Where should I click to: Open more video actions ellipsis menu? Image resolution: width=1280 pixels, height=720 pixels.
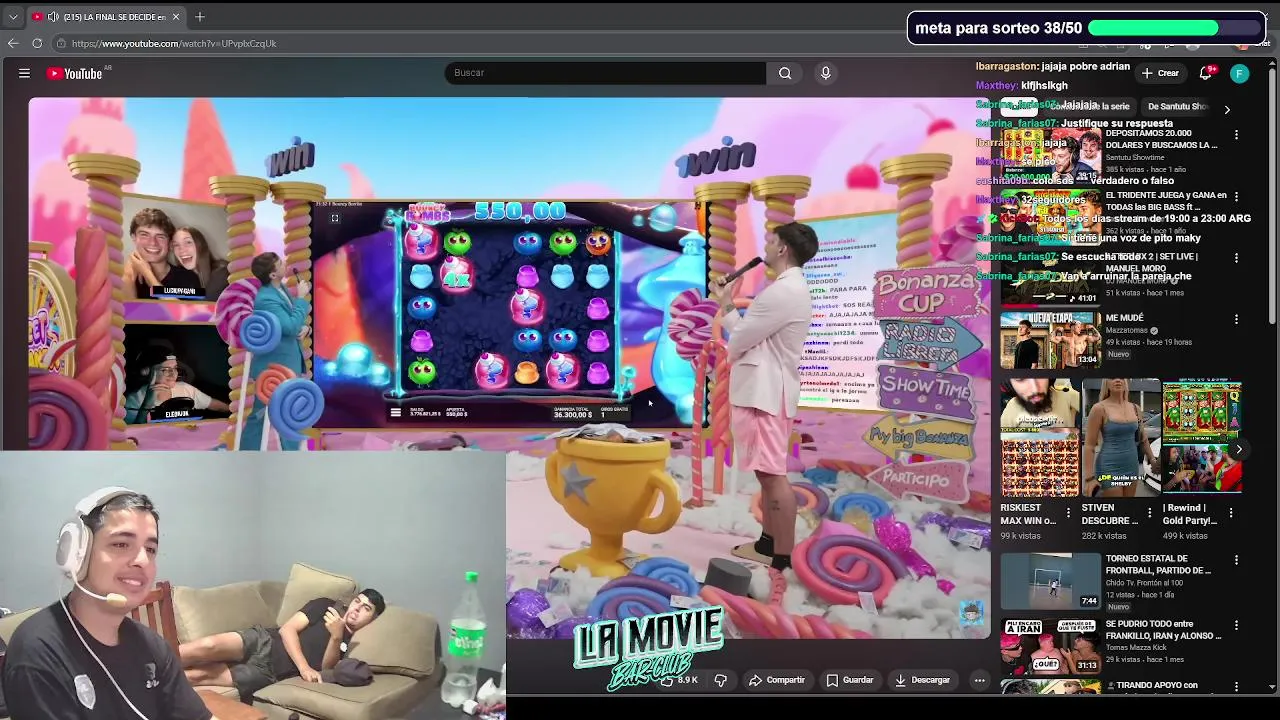(x=980, y=680)
